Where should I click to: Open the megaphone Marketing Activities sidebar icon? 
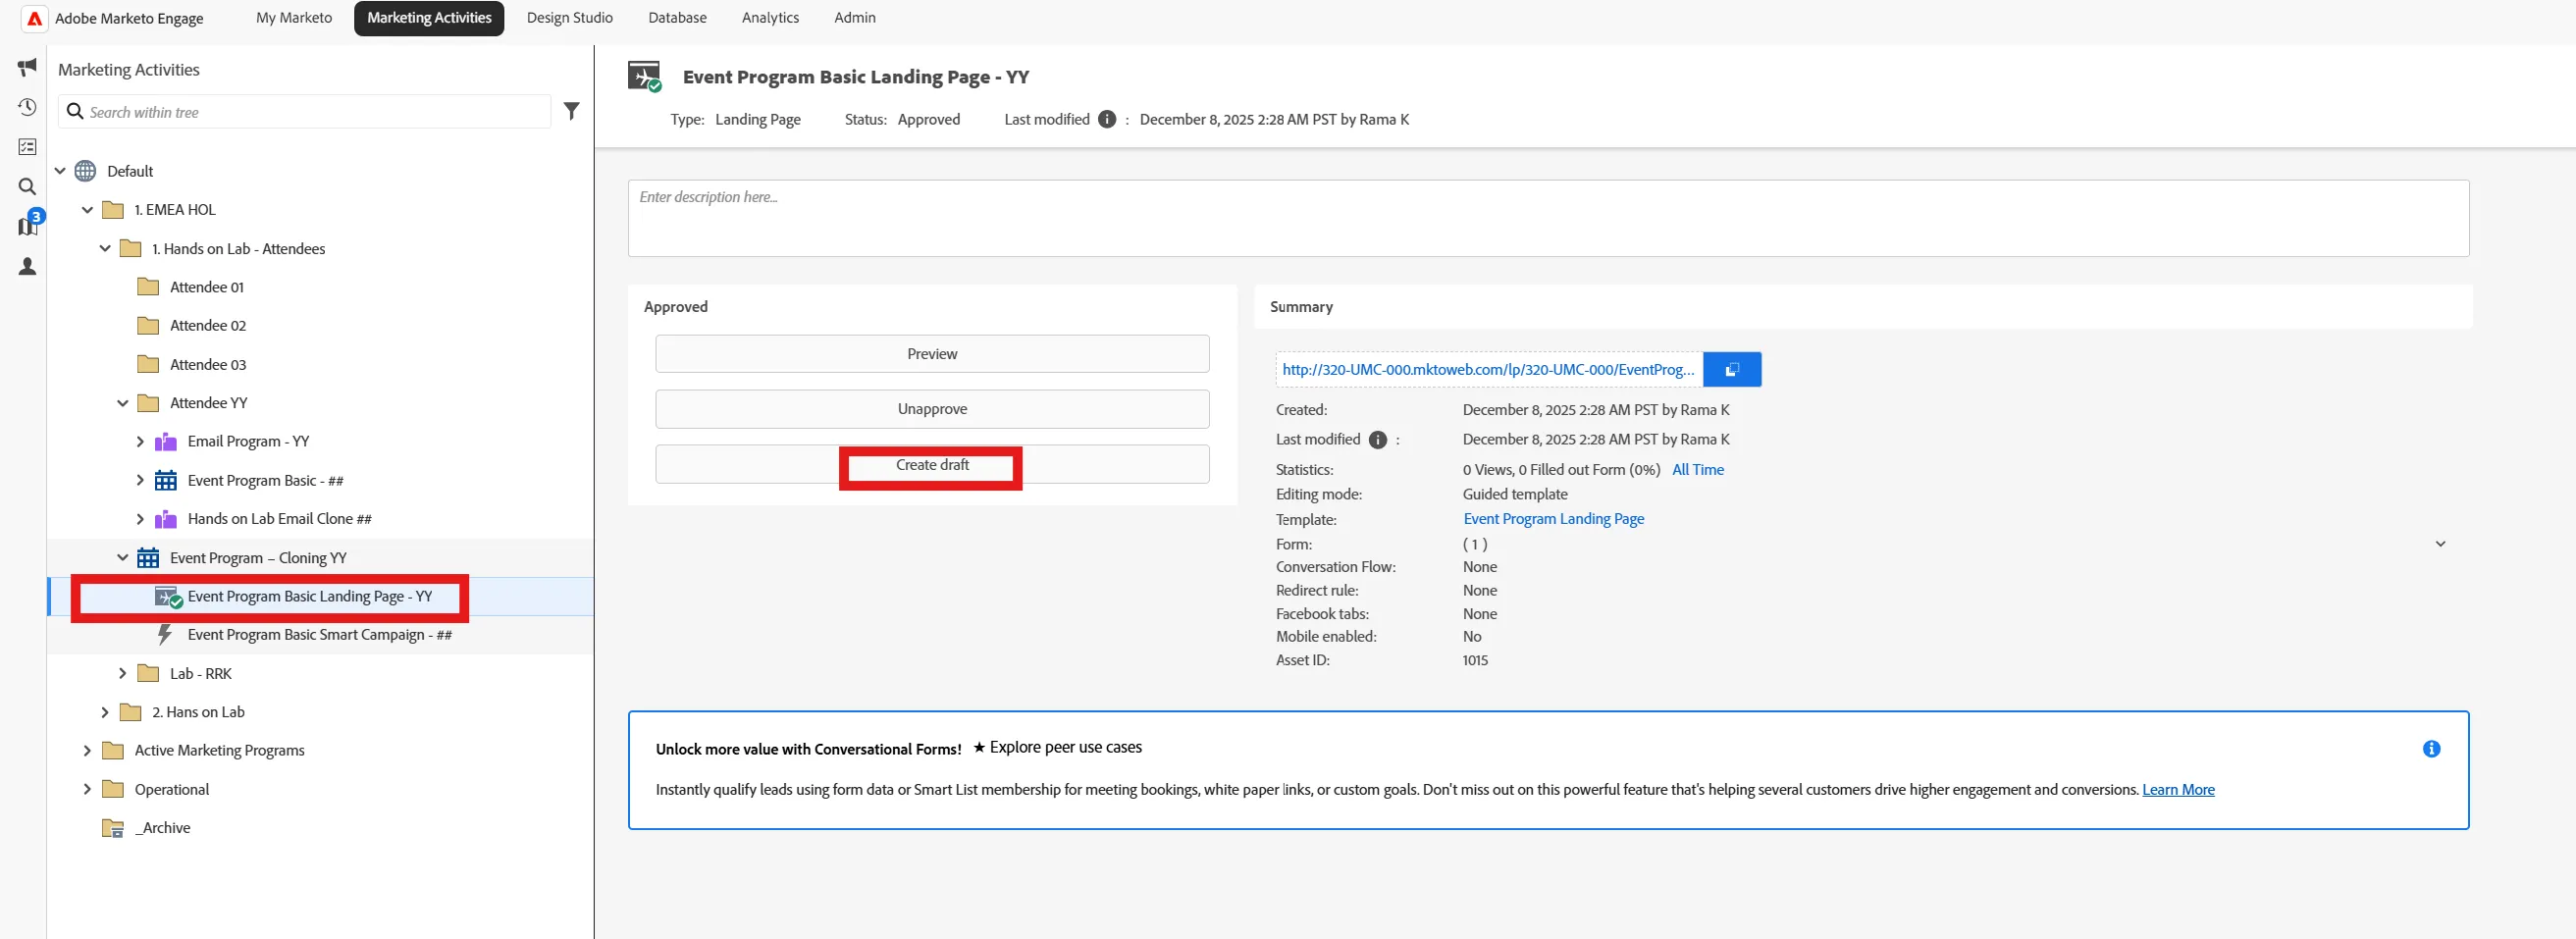27,67
